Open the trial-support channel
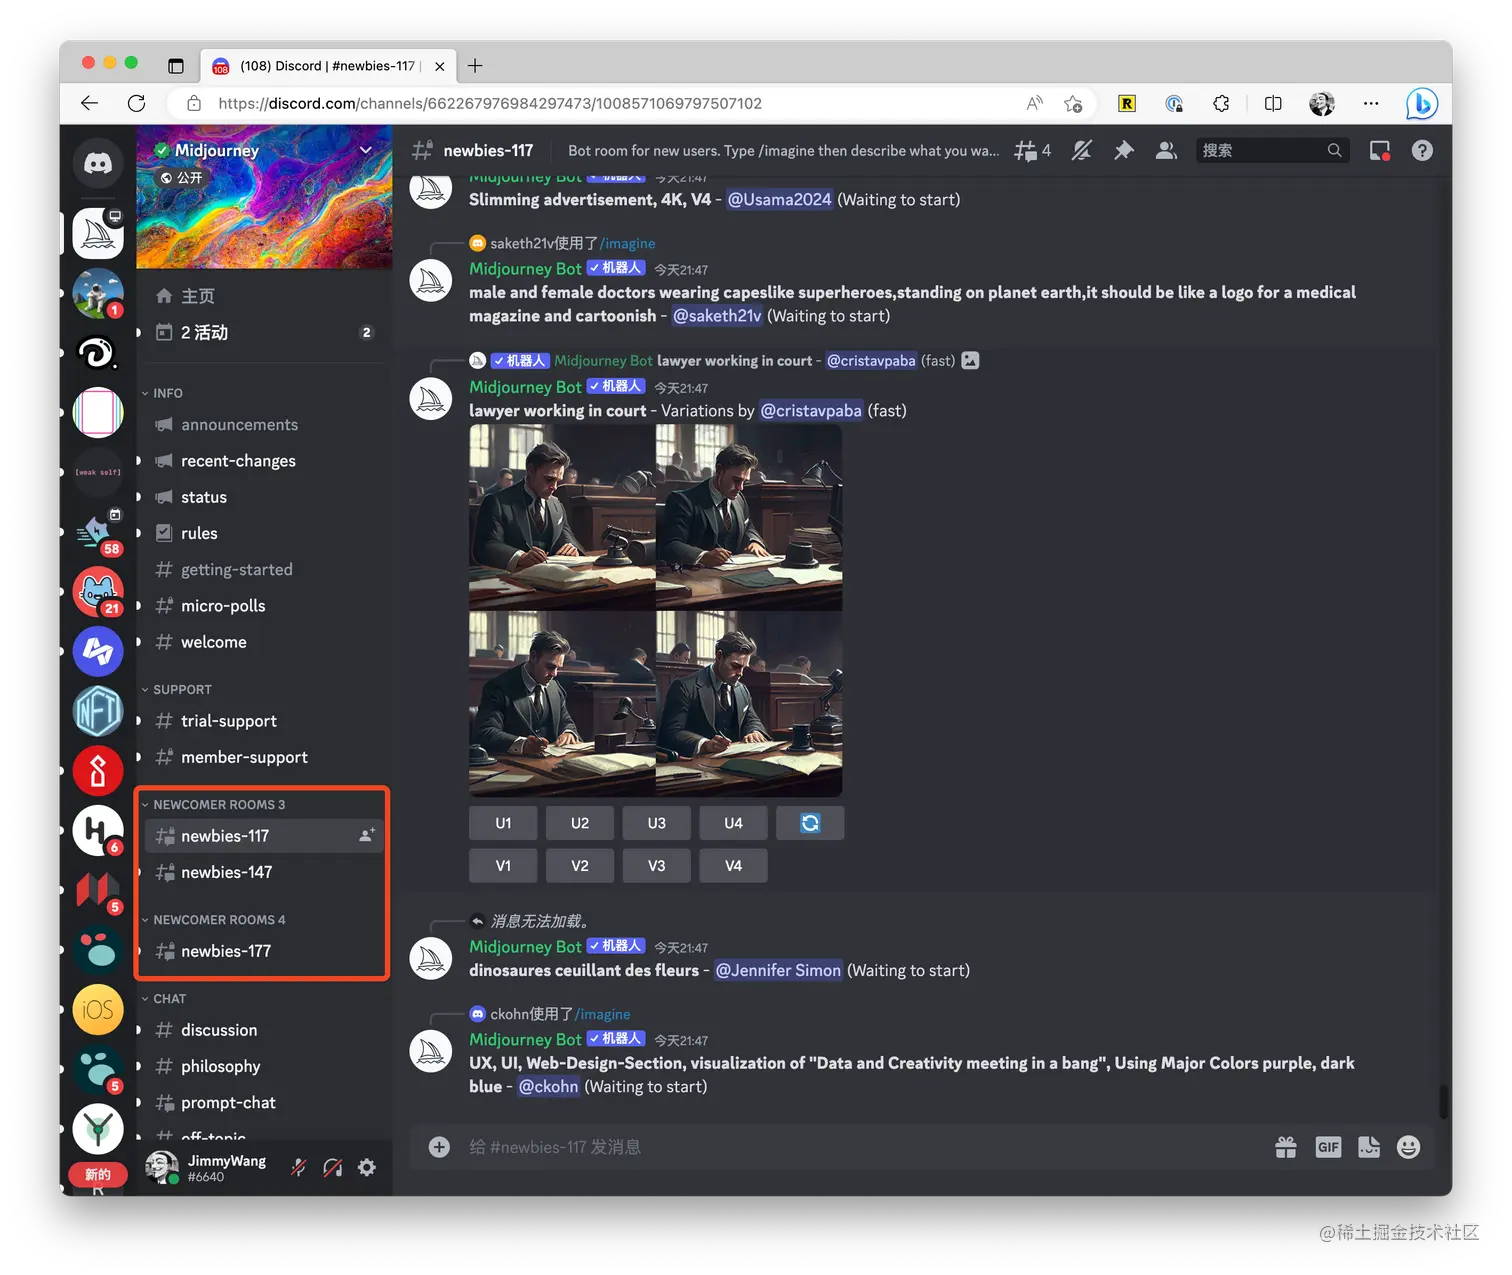 (x=265, y=721)
